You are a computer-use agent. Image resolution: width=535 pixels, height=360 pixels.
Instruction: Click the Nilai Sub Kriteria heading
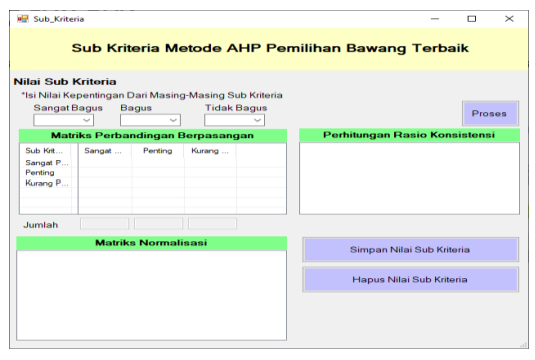pyautogui.click(x=65, y=82)
